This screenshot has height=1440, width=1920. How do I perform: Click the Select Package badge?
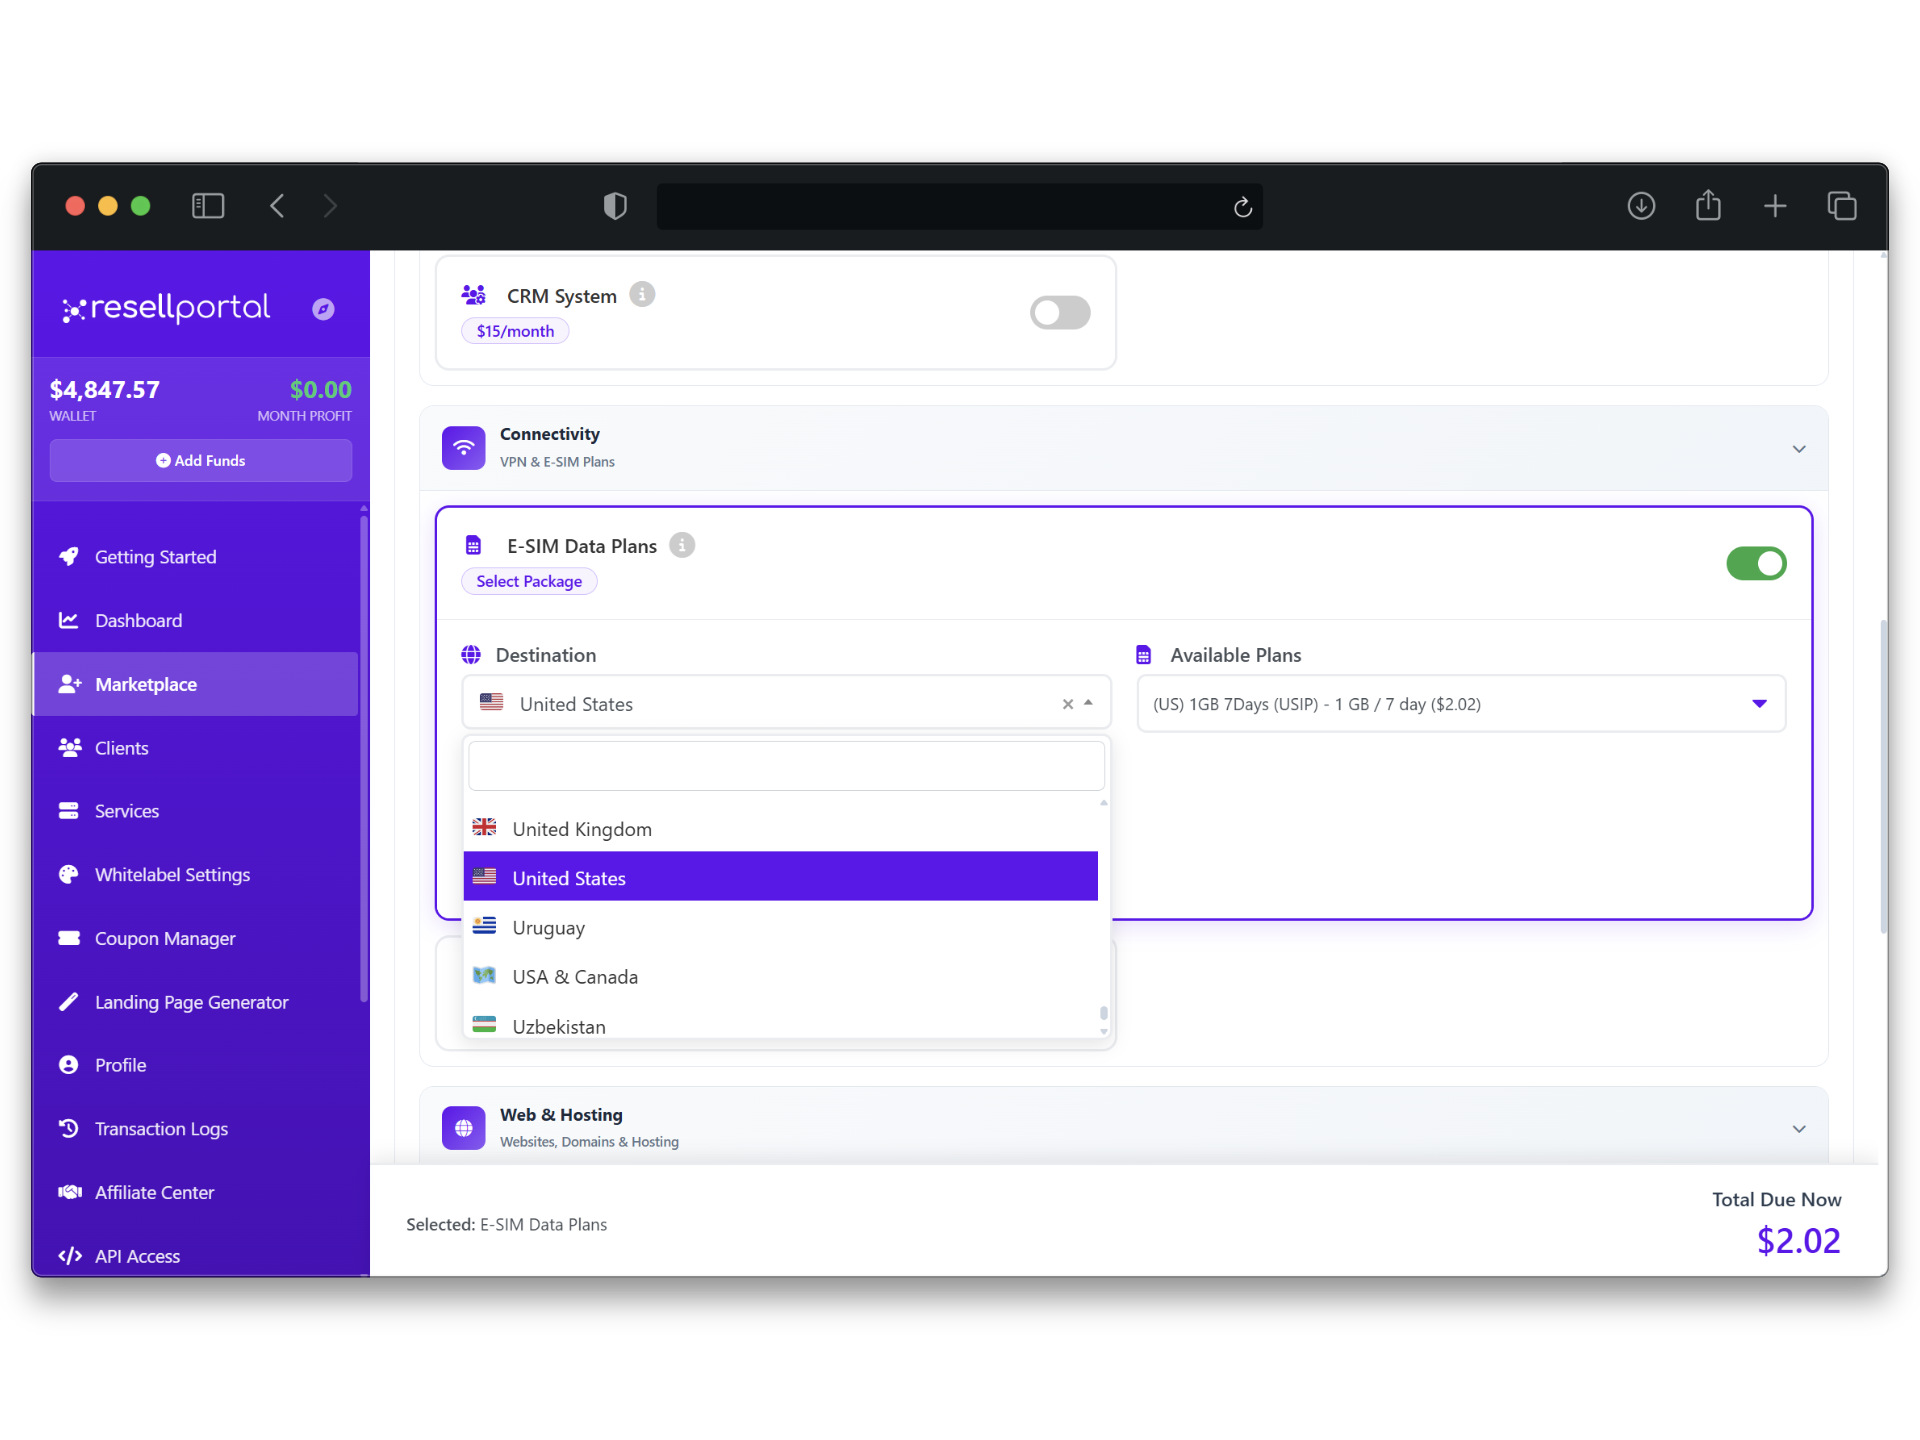point(528,582)
